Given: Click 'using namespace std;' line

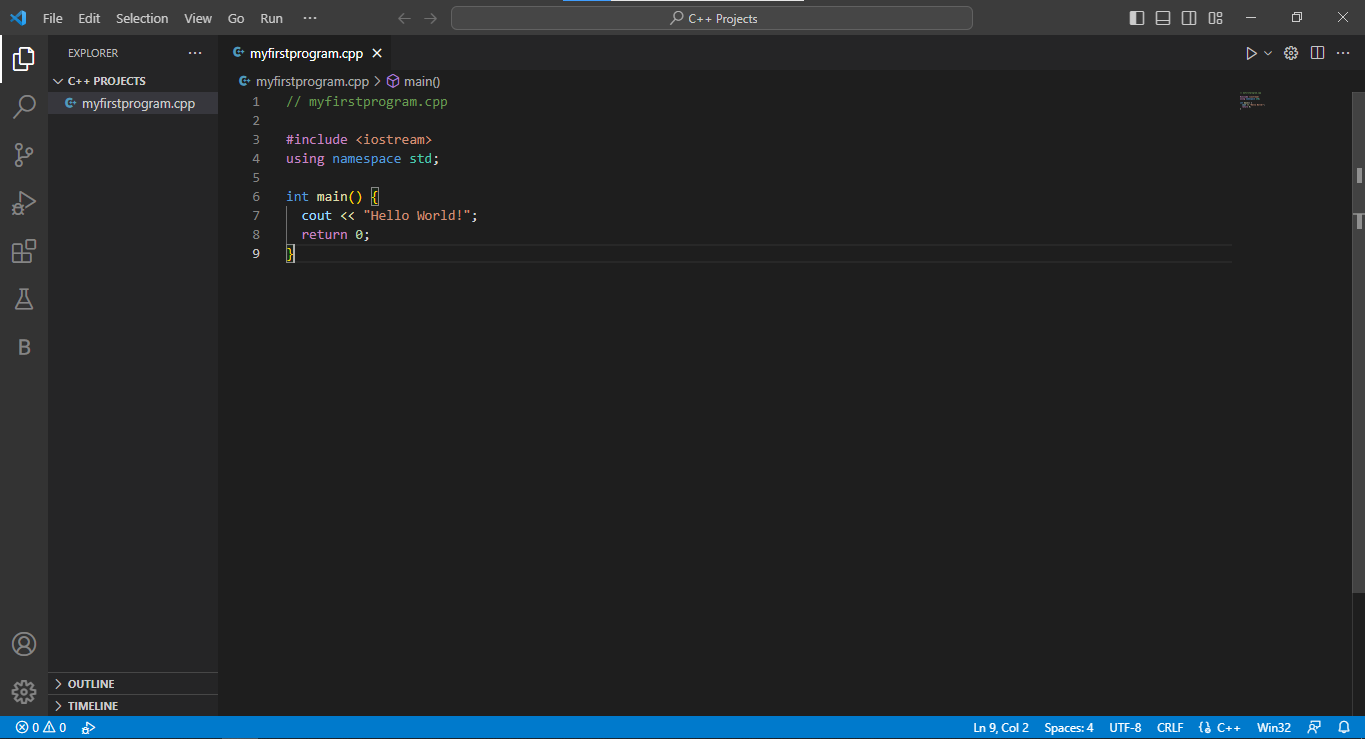Looking at the screenshot, I should point(363,159).
